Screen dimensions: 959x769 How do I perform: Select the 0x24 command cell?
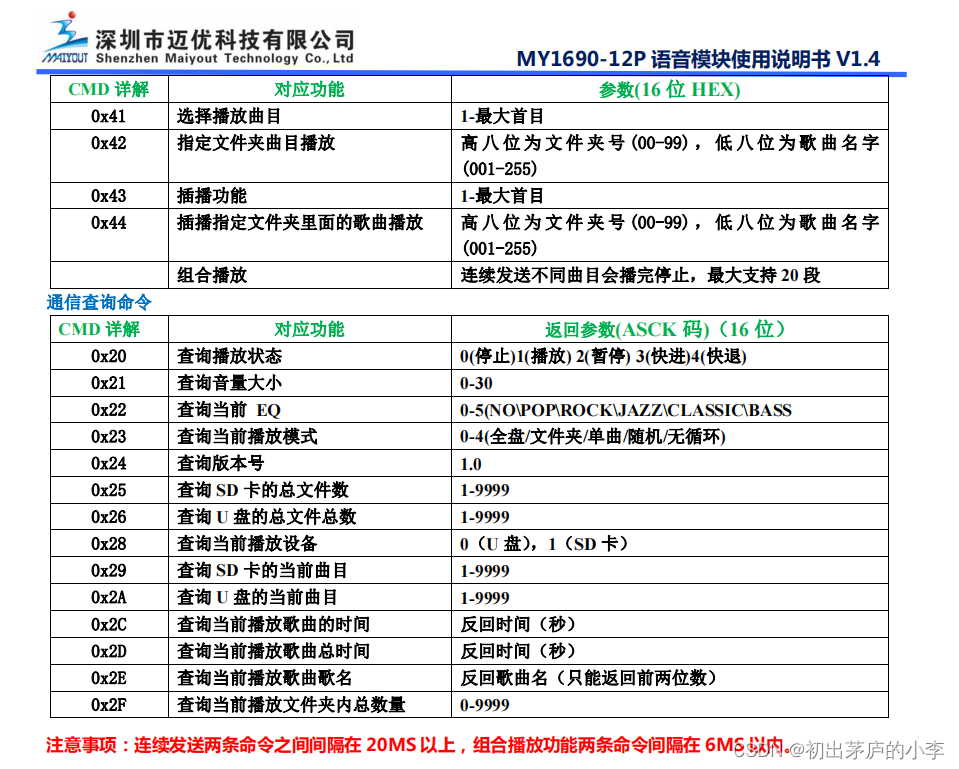point(109,463)
